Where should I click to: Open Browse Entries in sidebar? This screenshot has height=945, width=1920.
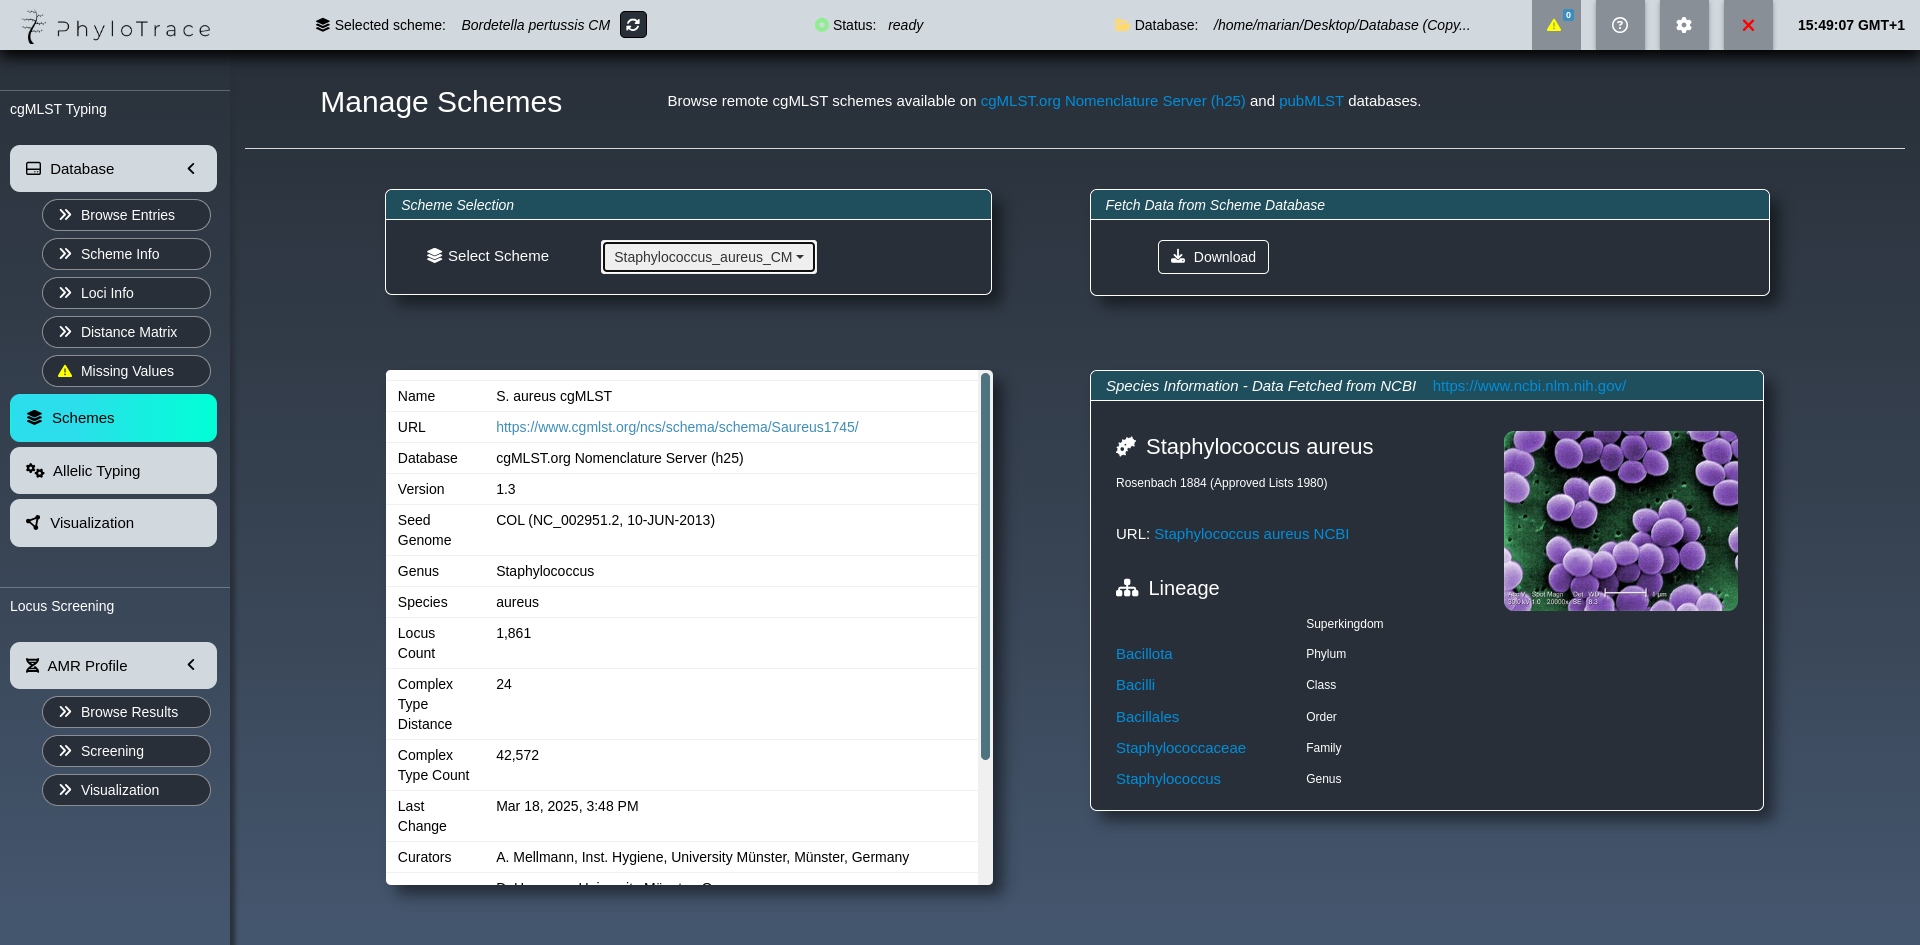(126, 215)
